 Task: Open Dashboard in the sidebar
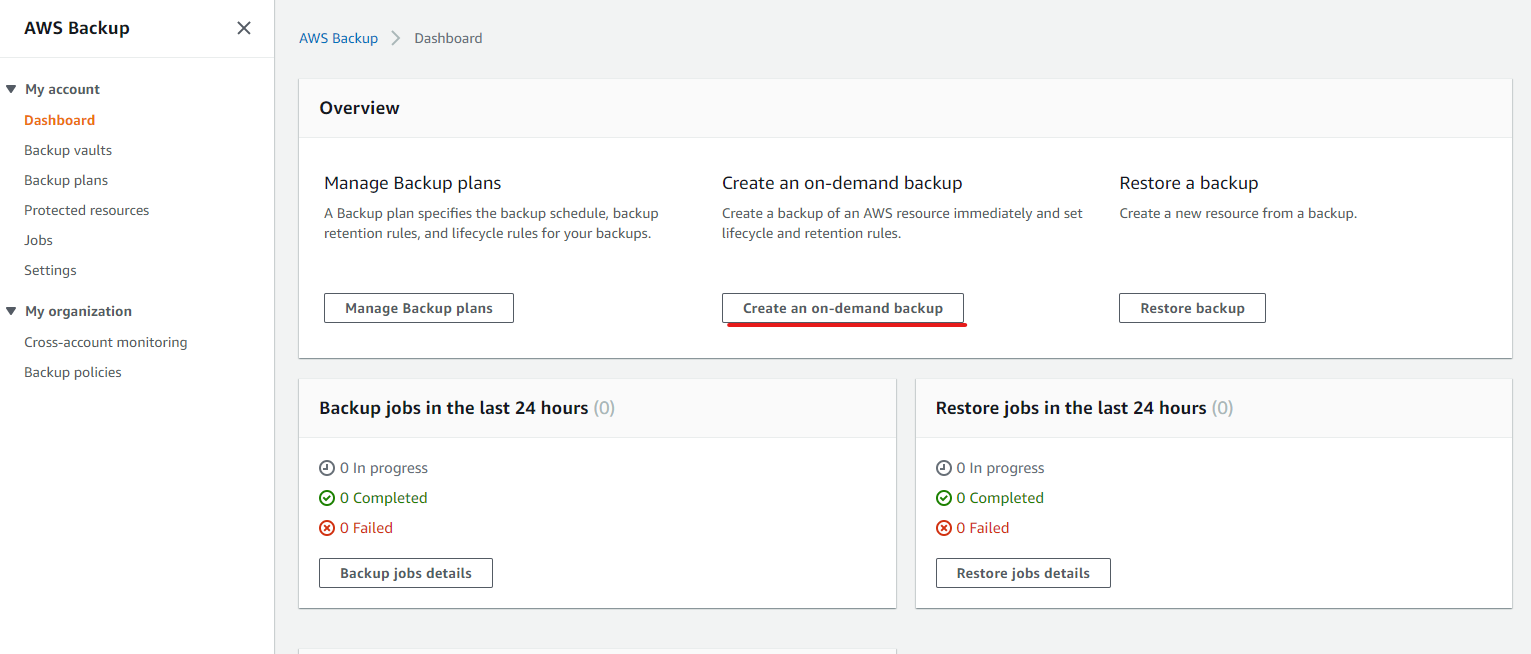coord(60,120)
